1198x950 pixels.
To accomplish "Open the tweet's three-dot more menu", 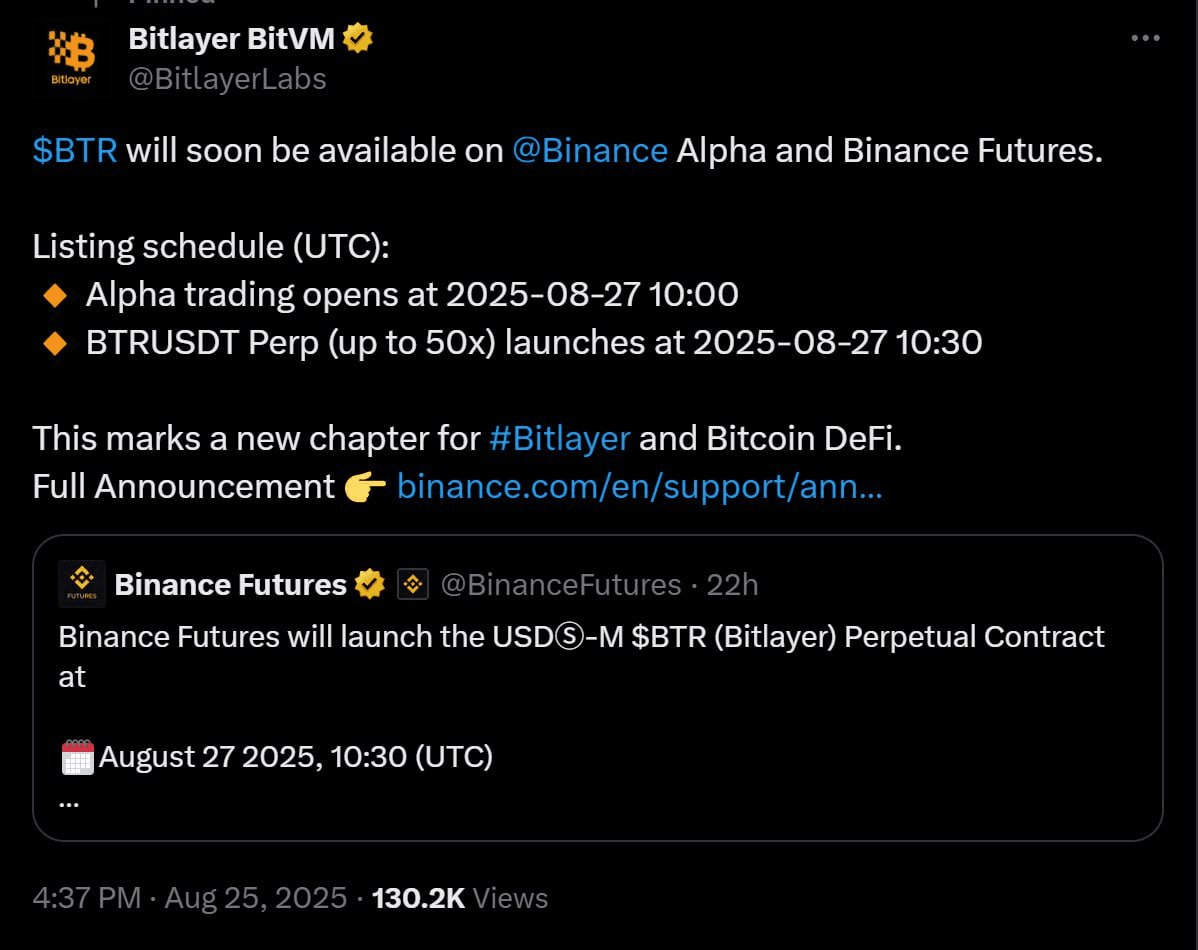I will coord(1145,38).
